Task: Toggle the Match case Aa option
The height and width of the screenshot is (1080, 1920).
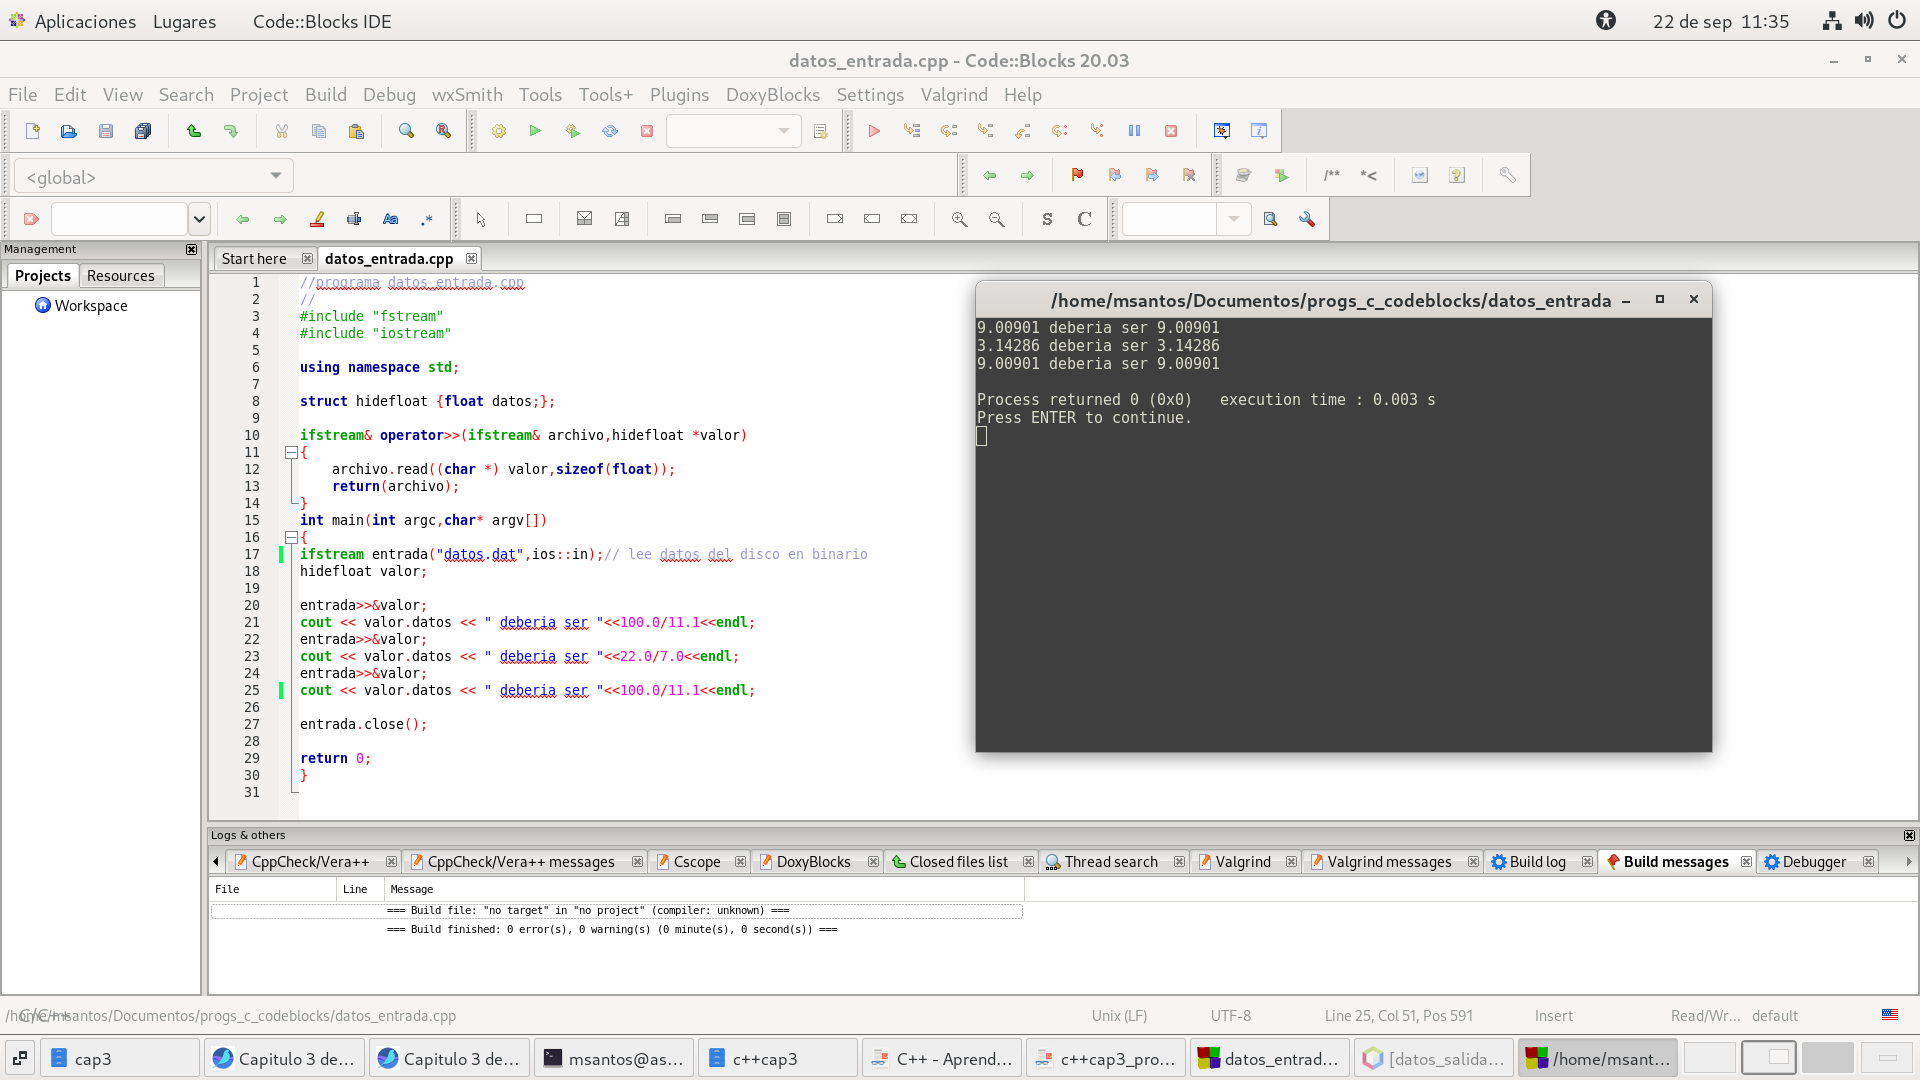Action: (390, 219)
